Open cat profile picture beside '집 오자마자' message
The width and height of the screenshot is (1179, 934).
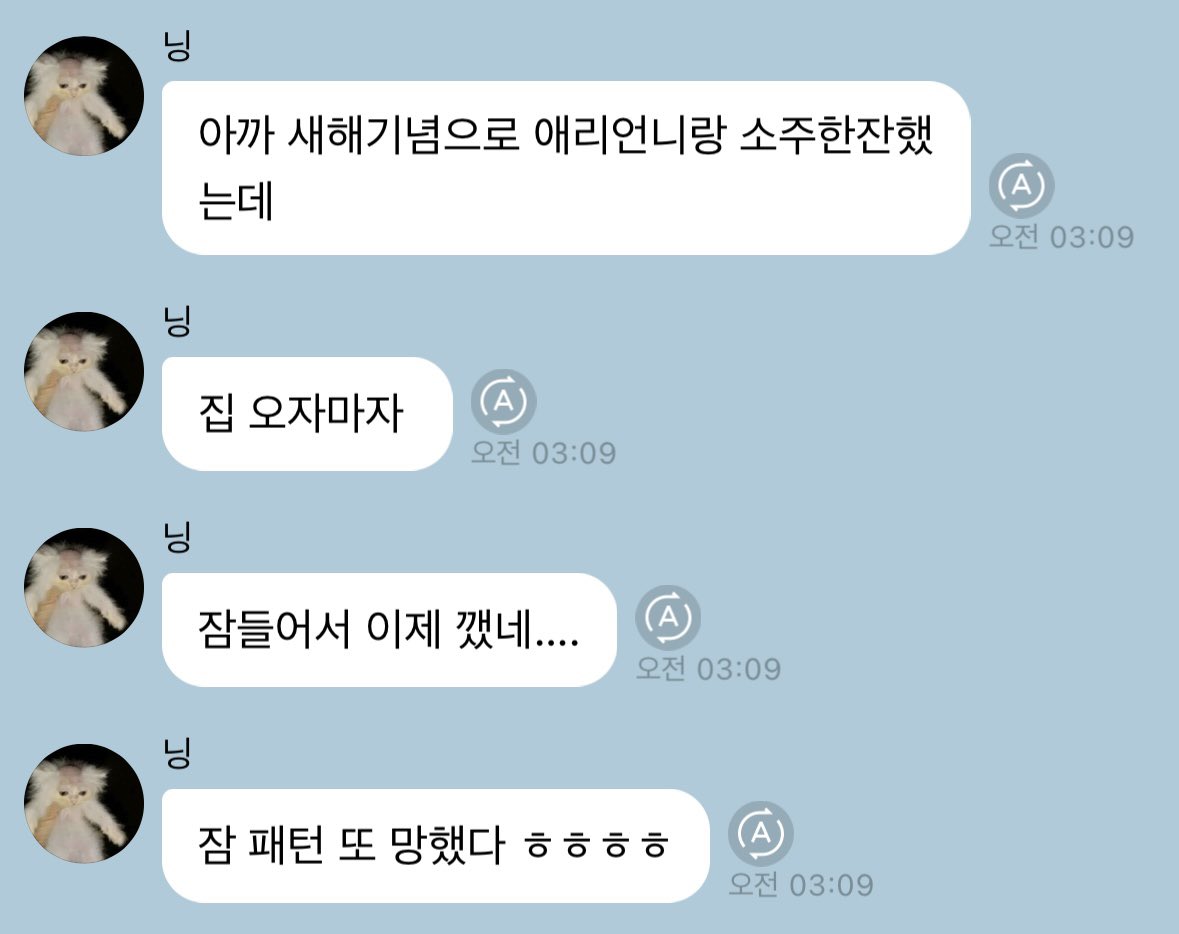pos(83,371)
